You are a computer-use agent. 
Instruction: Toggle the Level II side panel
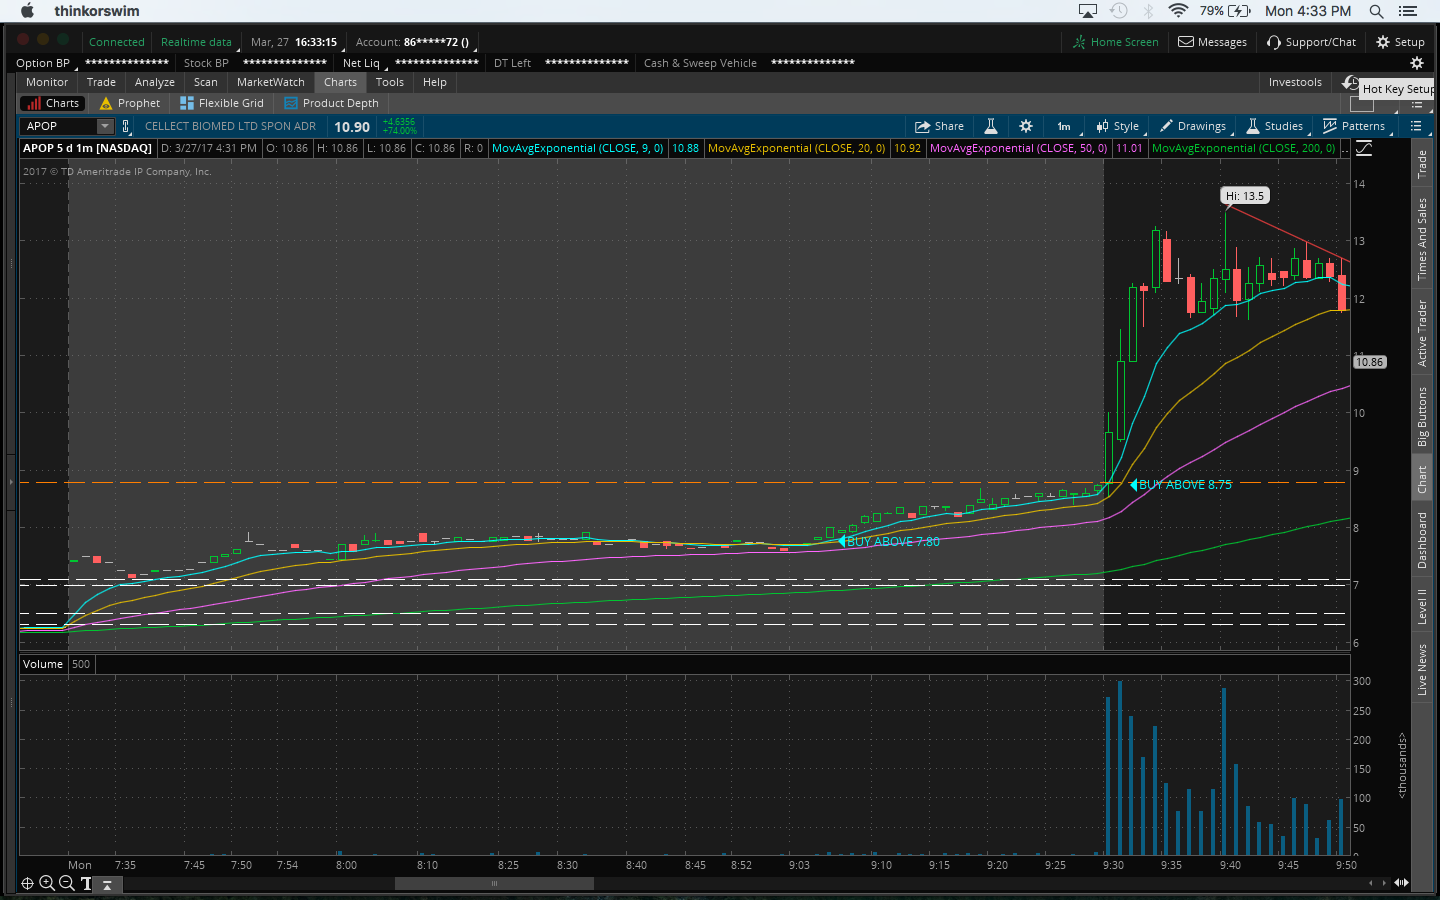pos(1422,606)
